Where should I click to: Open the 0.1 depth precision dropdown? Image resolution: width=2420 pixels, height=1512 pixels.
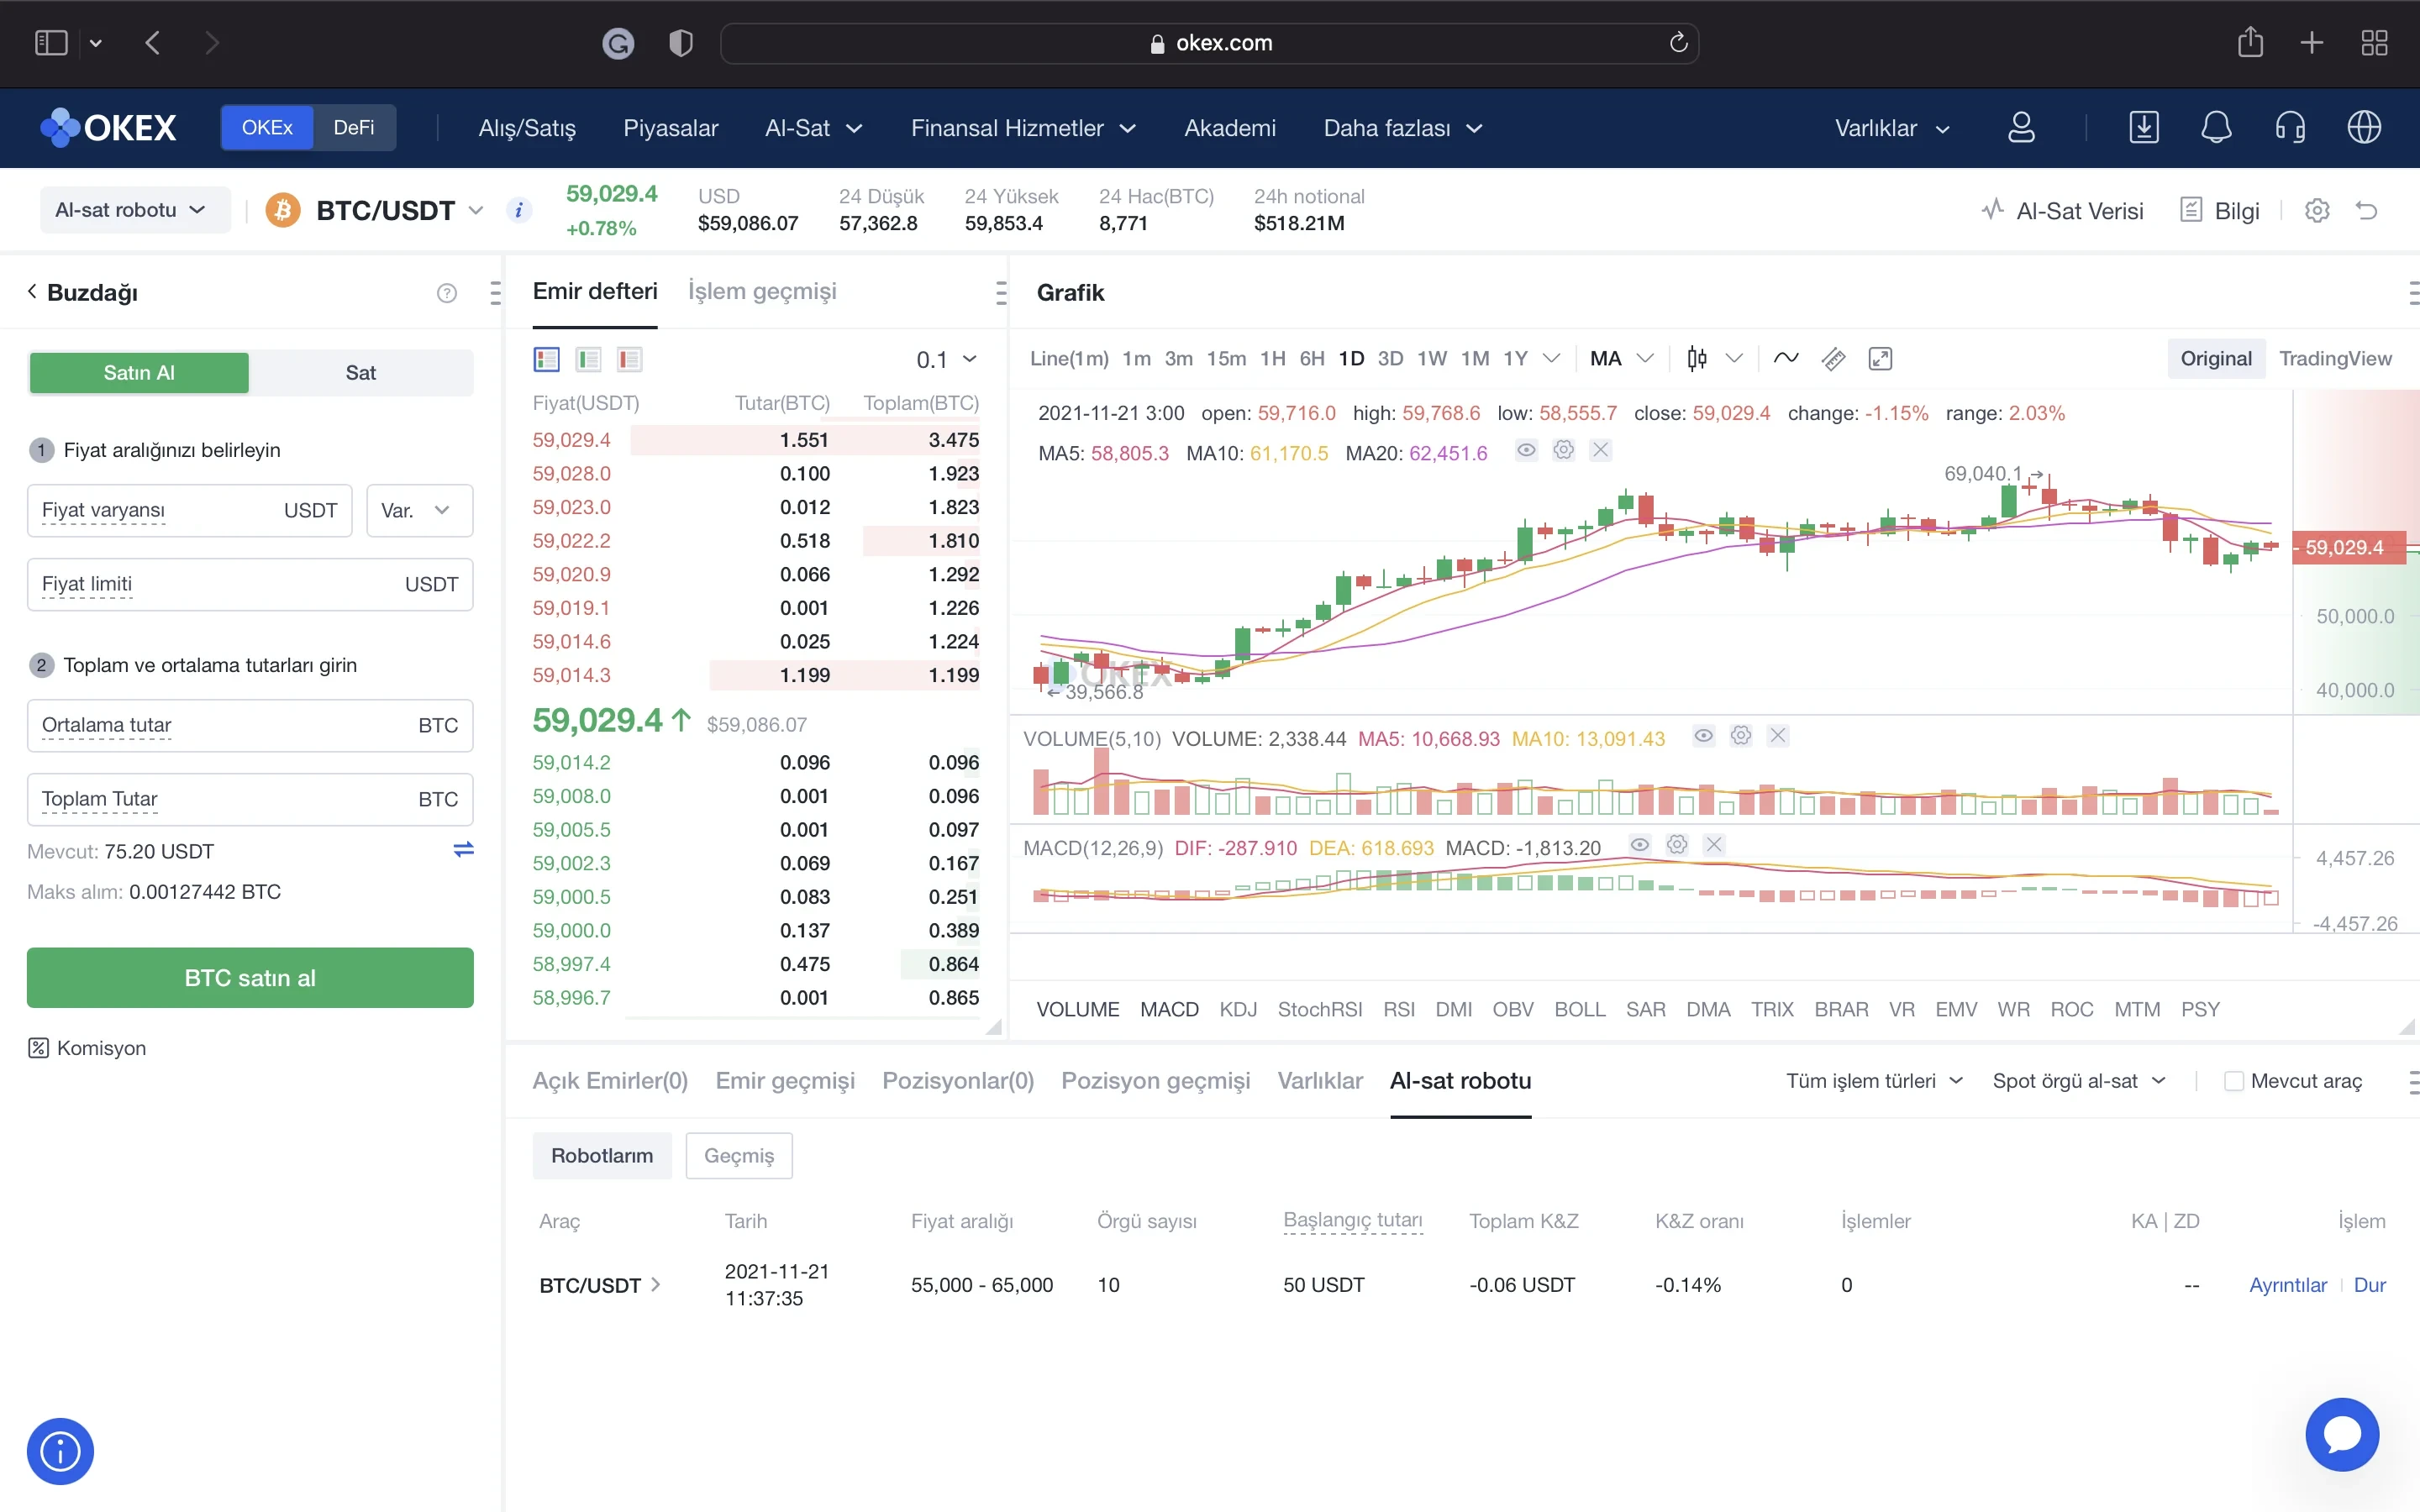(947, 359)
